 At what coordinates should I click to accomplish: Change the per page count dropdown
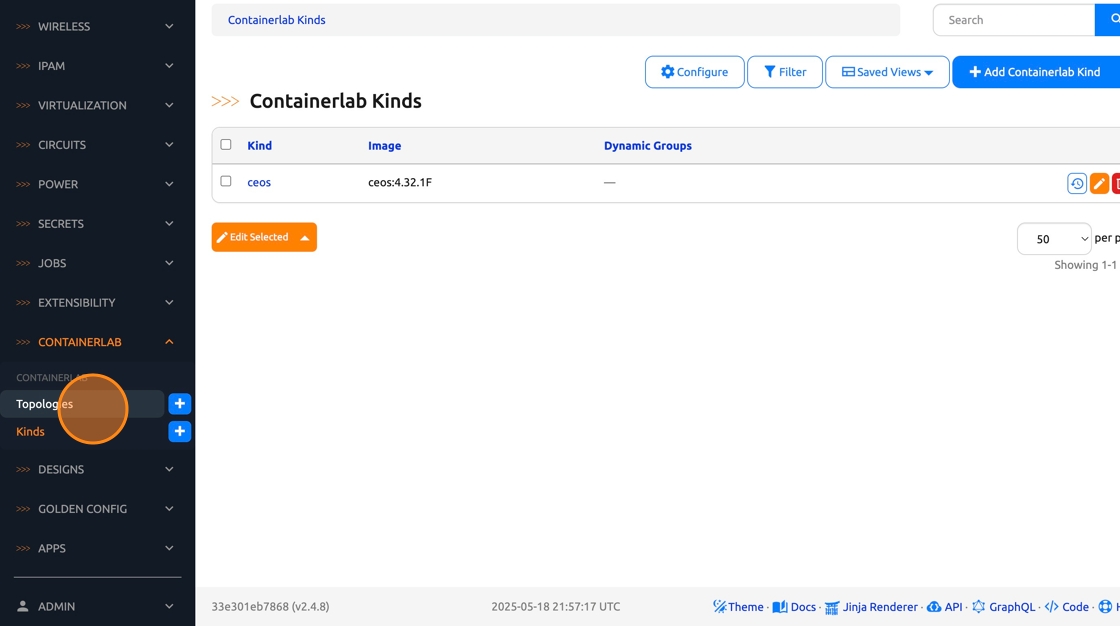pyautogui.click(x=1054, y=239)
